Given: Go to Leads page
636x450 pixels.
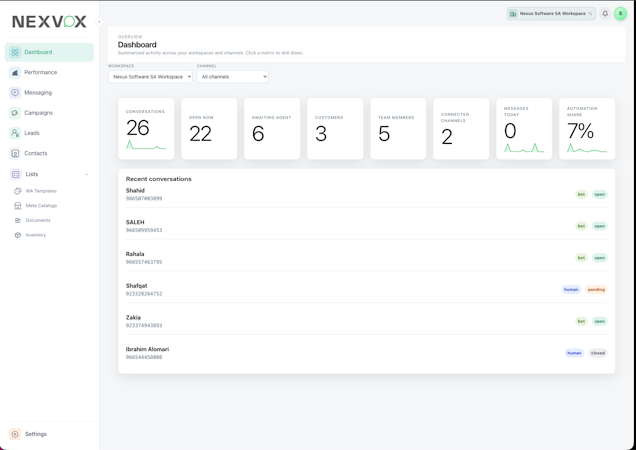Looking at the screenshot, I should (49, 133).
